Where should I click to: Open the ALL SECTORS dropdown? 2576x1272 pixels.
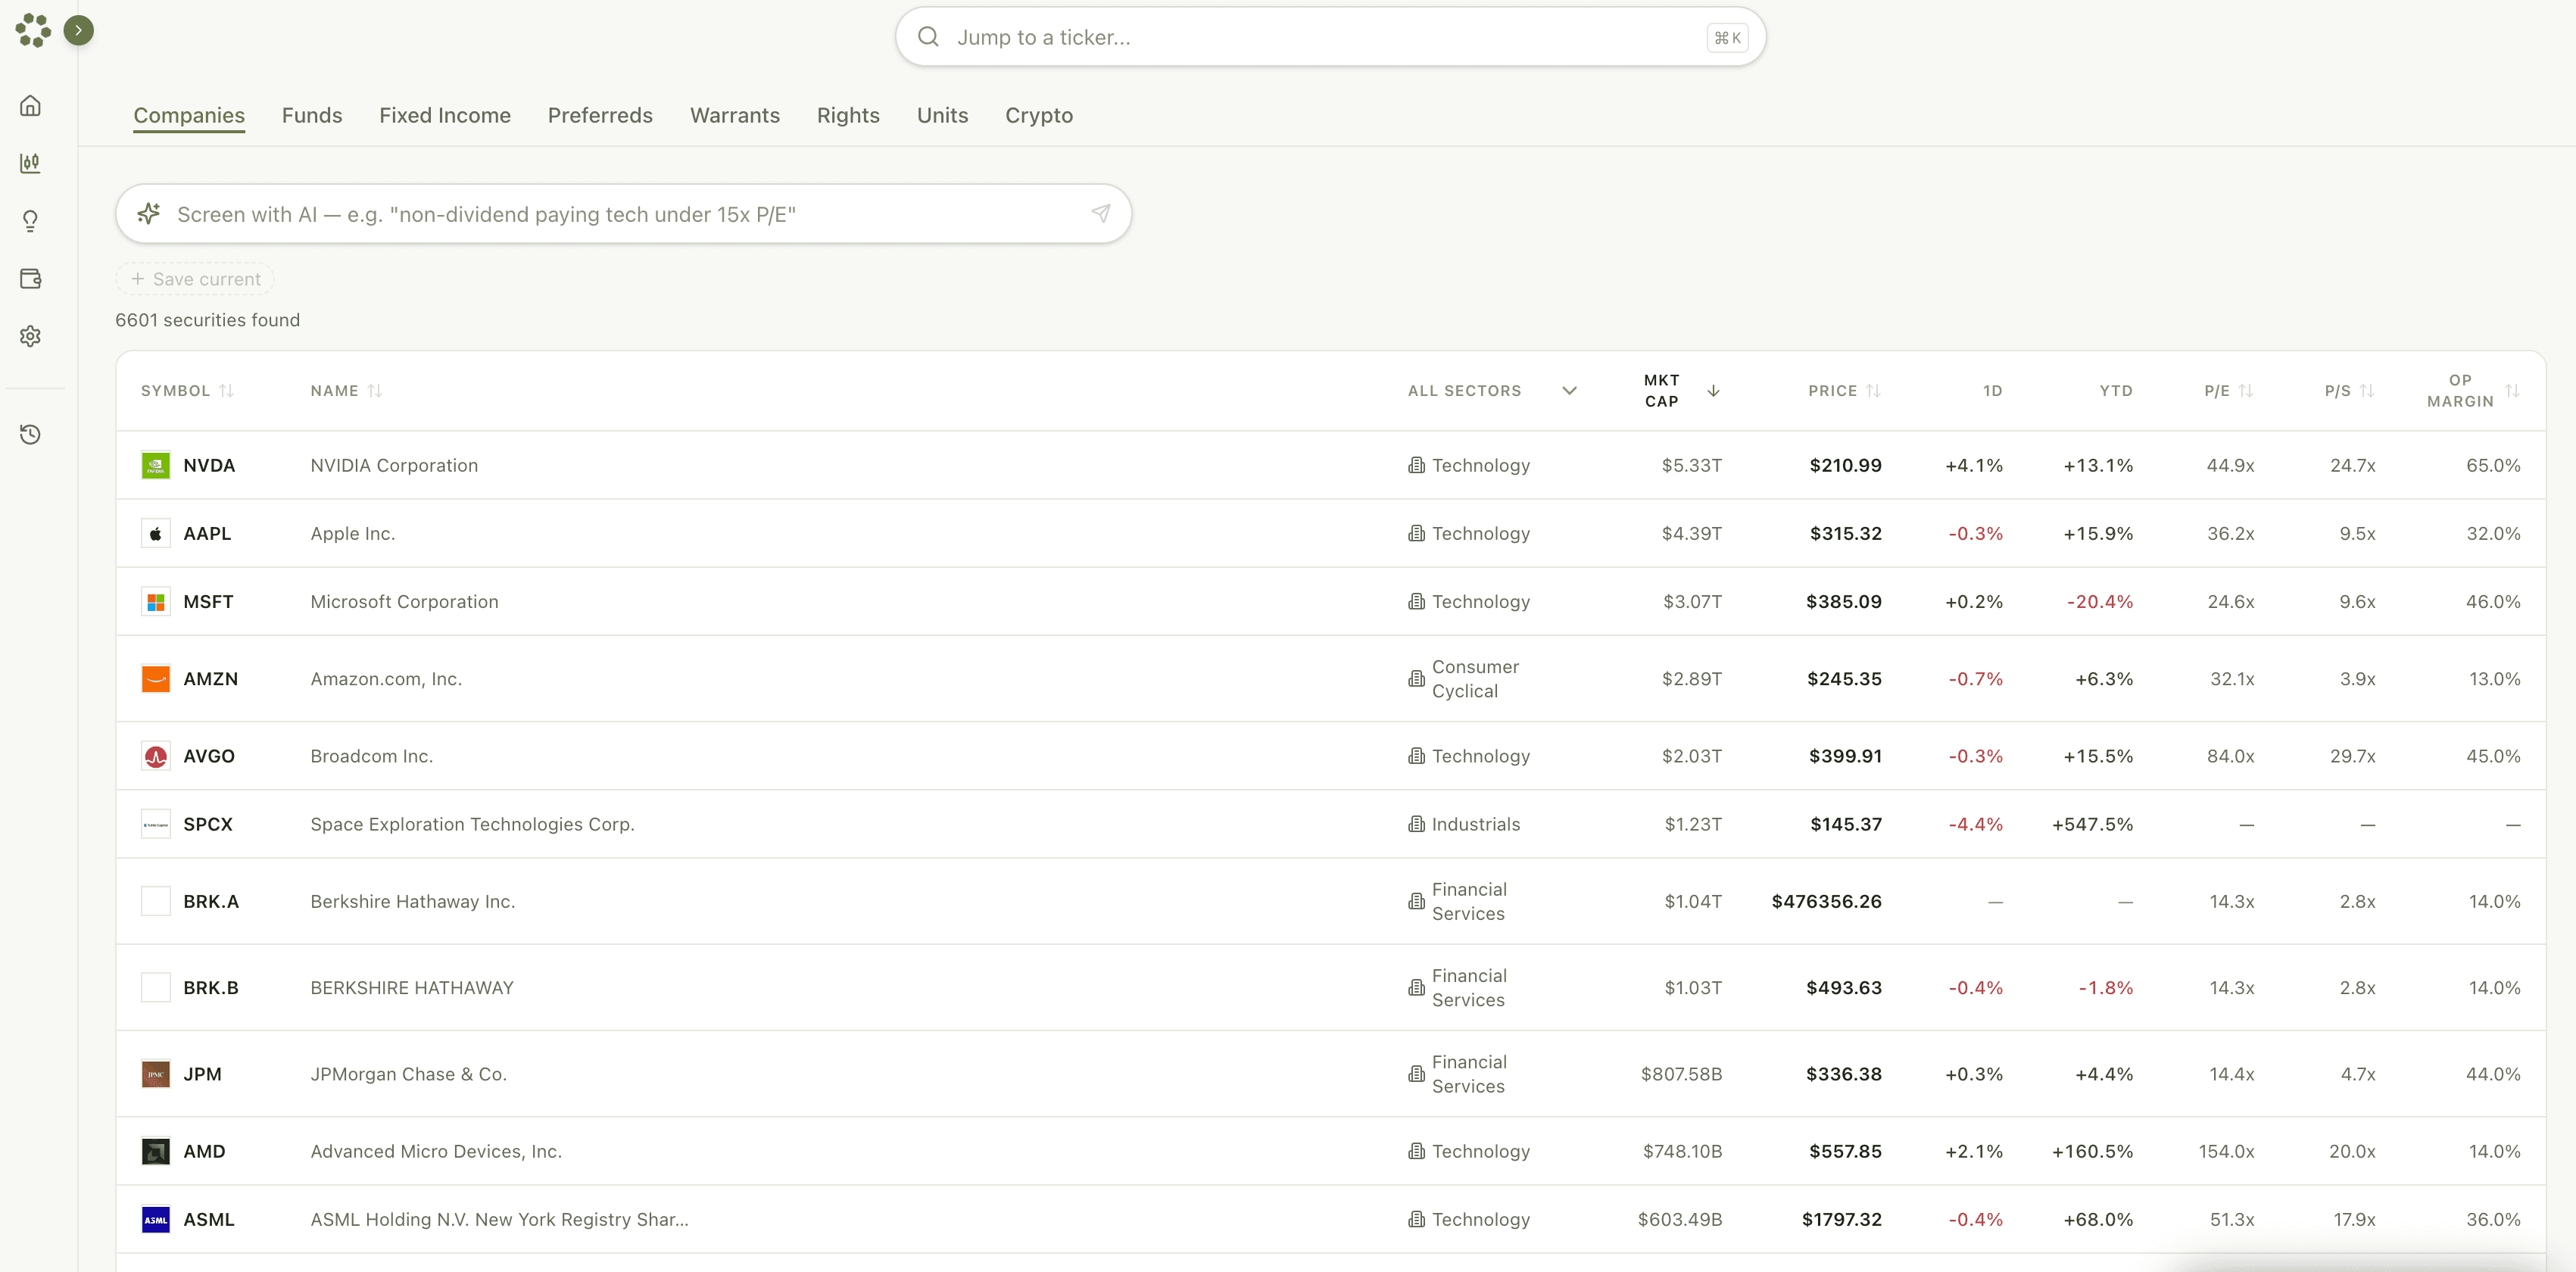pyautogui.click(x=1492, y=391)
